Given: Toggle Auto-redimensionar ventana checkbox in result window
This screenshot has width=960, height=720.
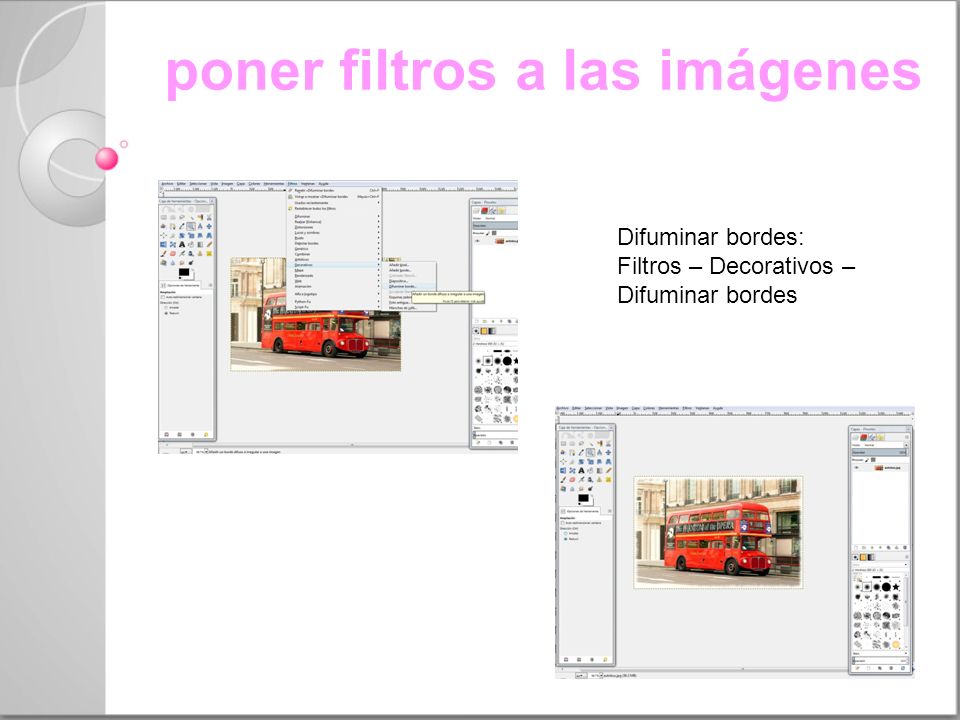Looking at the screenshot, I should pyautogui.click(x=563, y=523).
